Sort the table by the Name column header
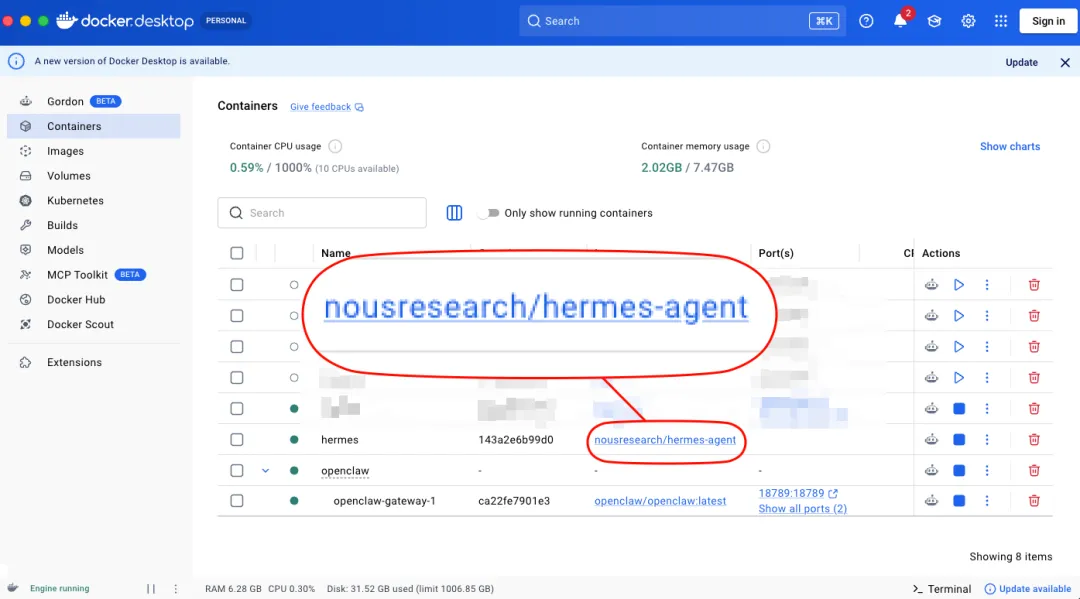The height and width of the screenshot is (599, 1080). pyautogui.click(x=335, y=252)
